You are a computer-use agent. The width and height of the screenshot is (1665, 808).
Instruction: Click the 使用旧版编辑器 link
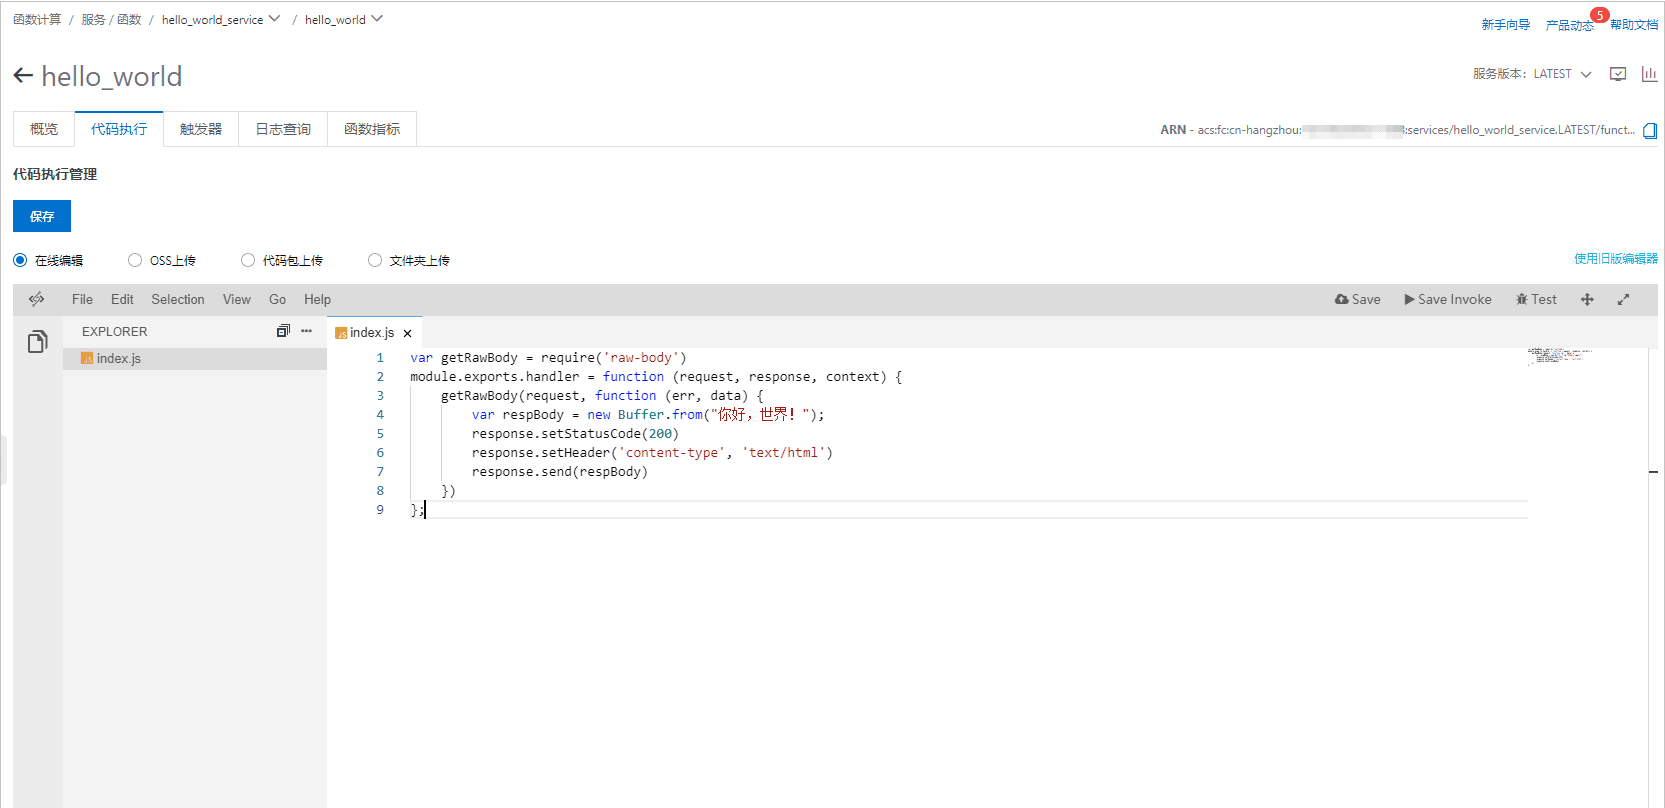(x=1616, y=259)
